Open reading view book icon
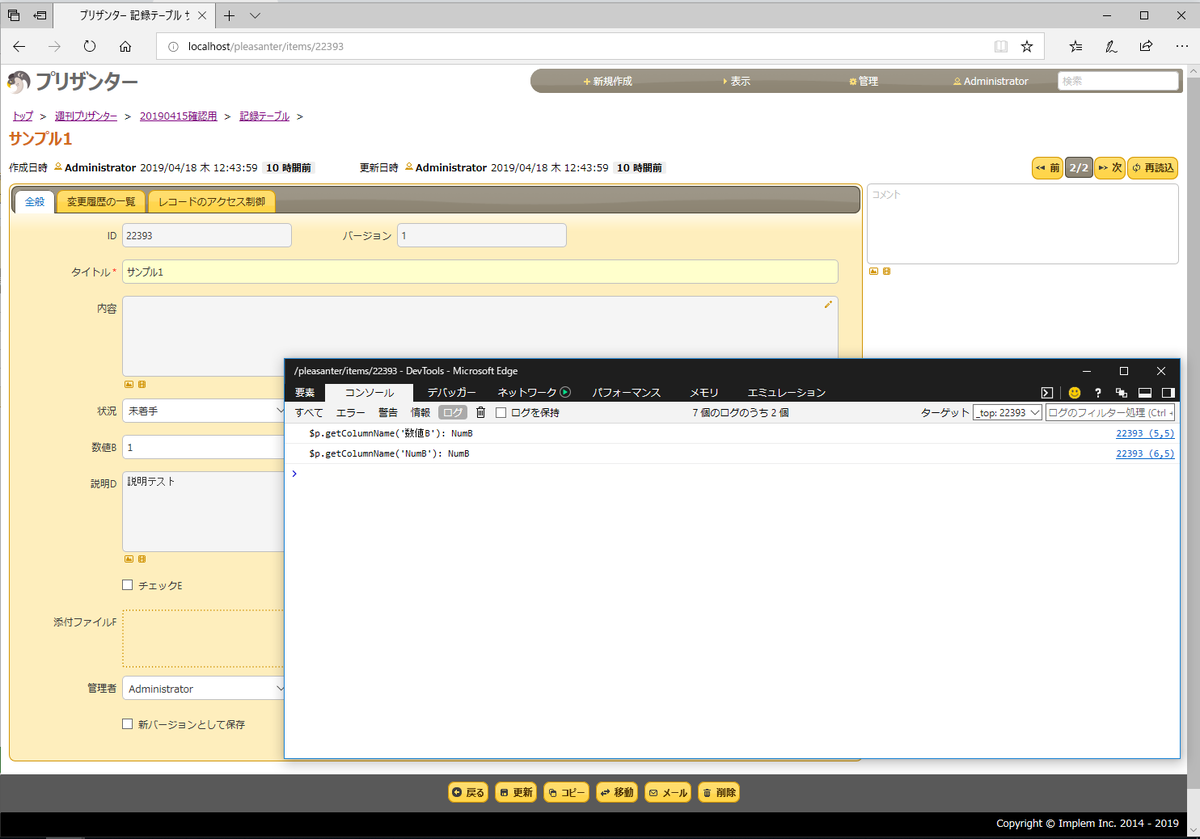The image size is (1200, 839). coord(1000,46)
